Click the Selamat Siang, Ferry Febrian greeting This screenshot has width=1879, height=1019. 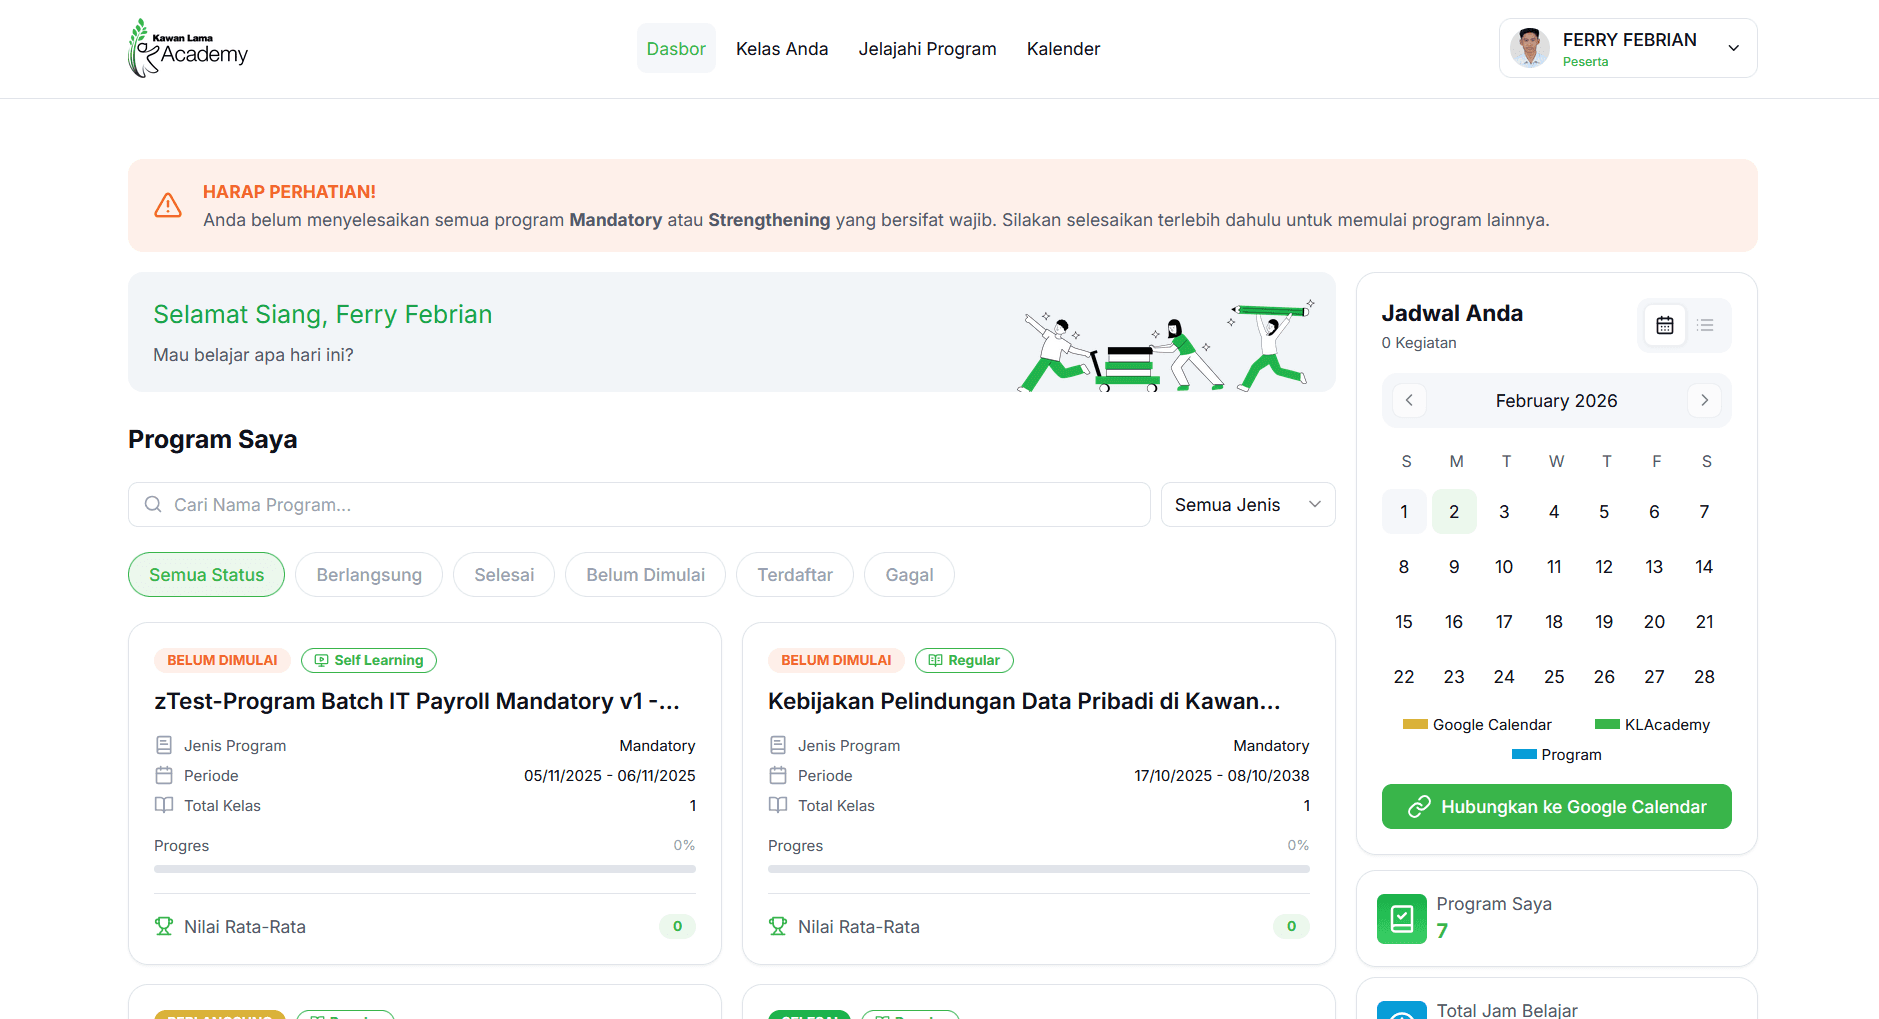(x=323, y=315)
